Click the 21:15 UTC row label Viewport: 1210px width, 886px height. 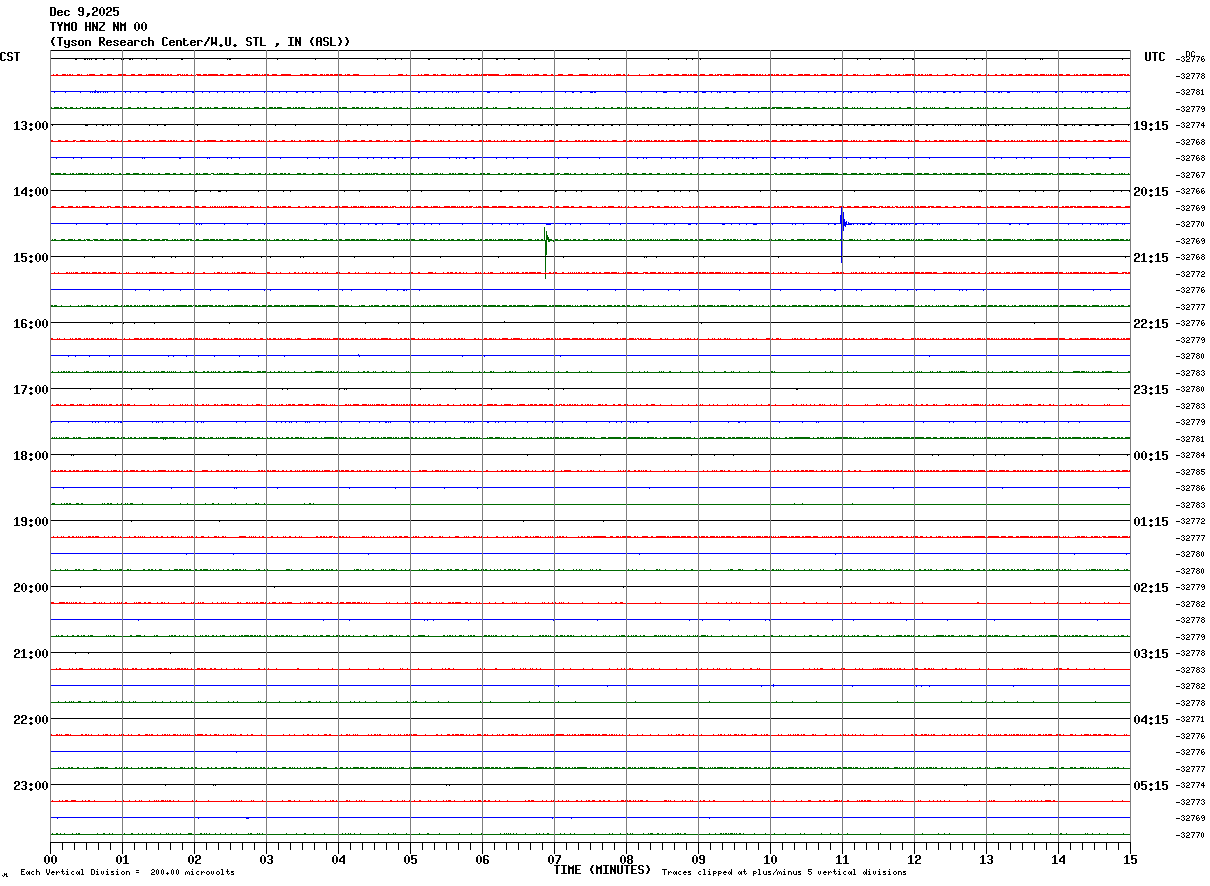[1151, 257]
